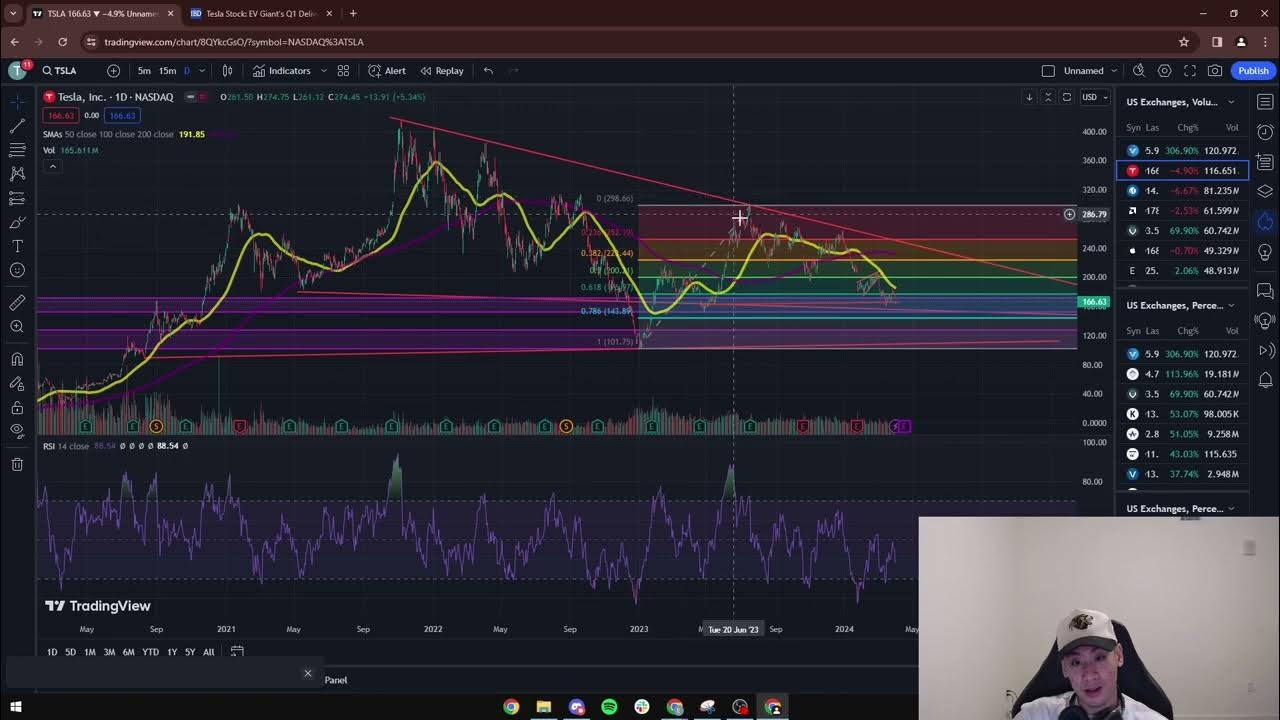The image size is (1280, 720).
Task: Open the candlestick chart type selector
Action: 227,71
